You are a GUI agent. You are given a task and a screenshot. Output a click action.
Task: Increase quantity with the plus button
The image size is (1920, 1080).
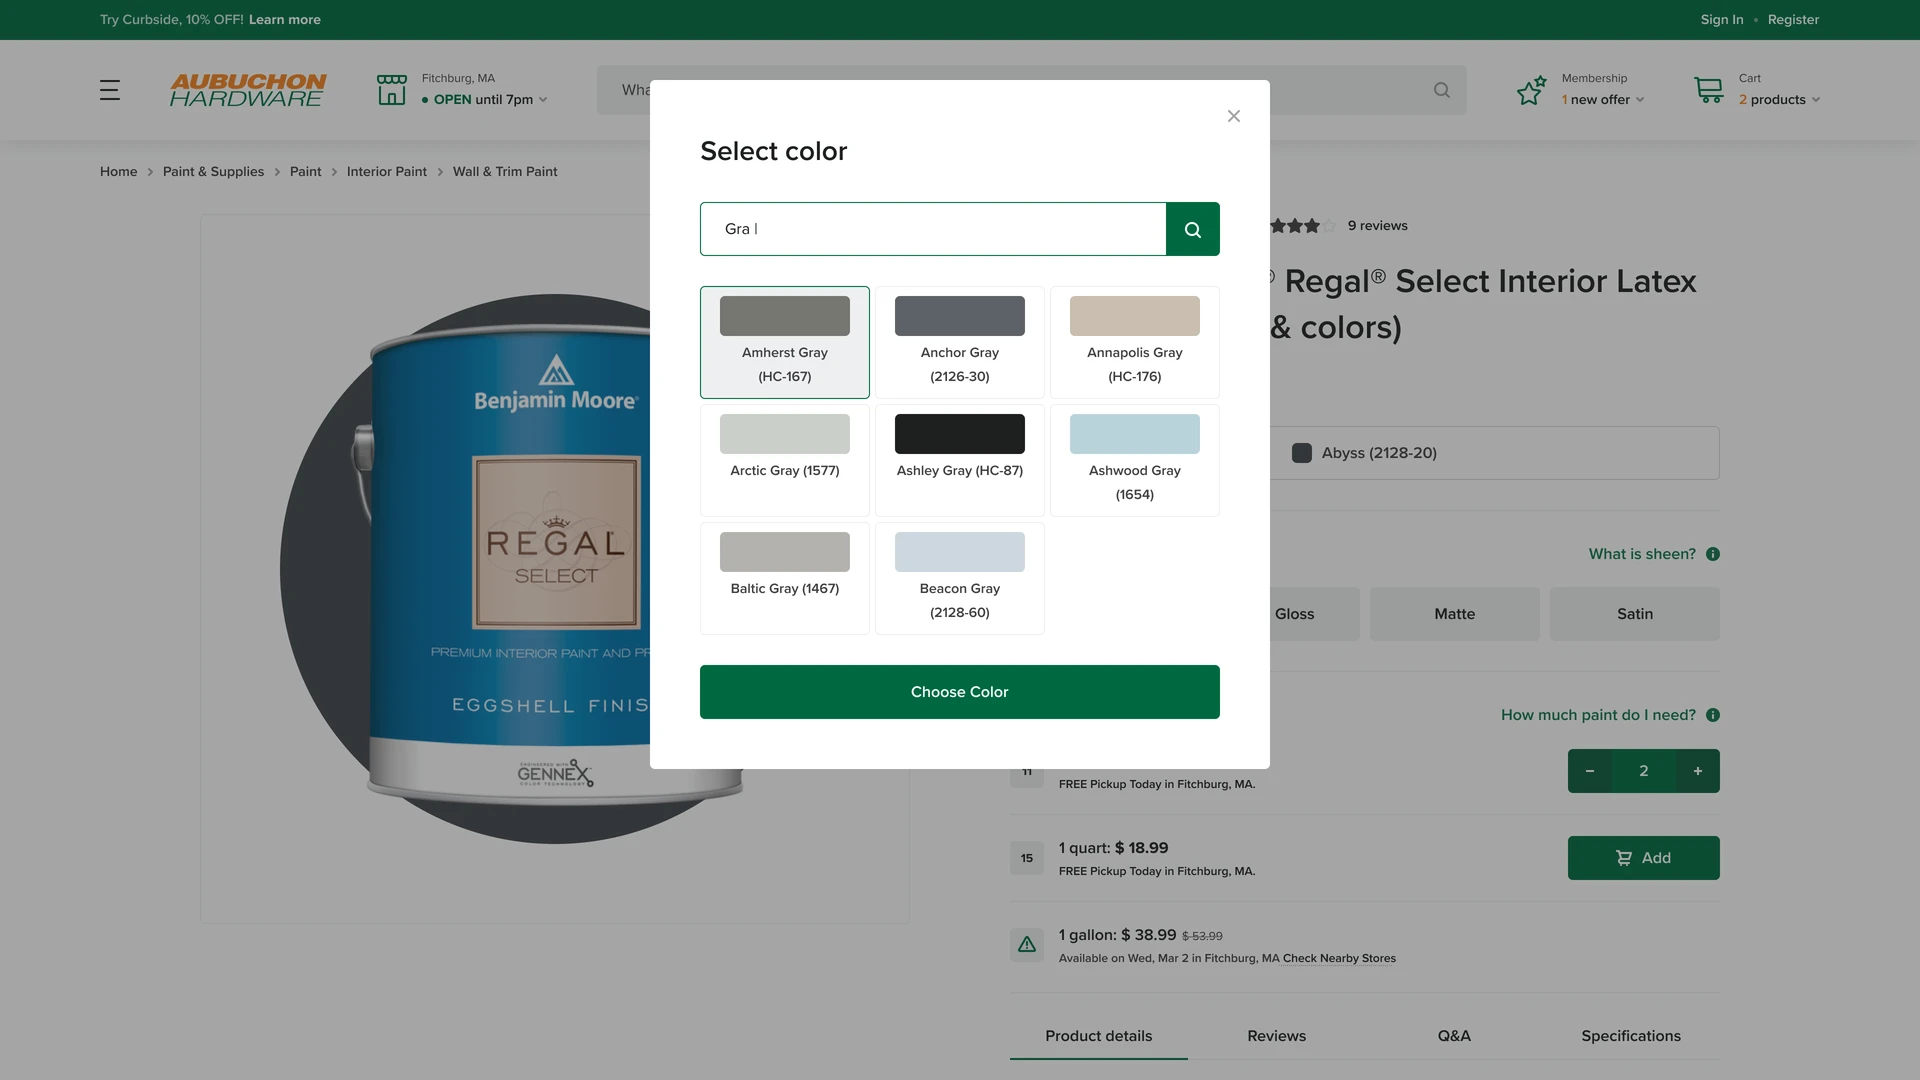click(x=1698, y=771)
